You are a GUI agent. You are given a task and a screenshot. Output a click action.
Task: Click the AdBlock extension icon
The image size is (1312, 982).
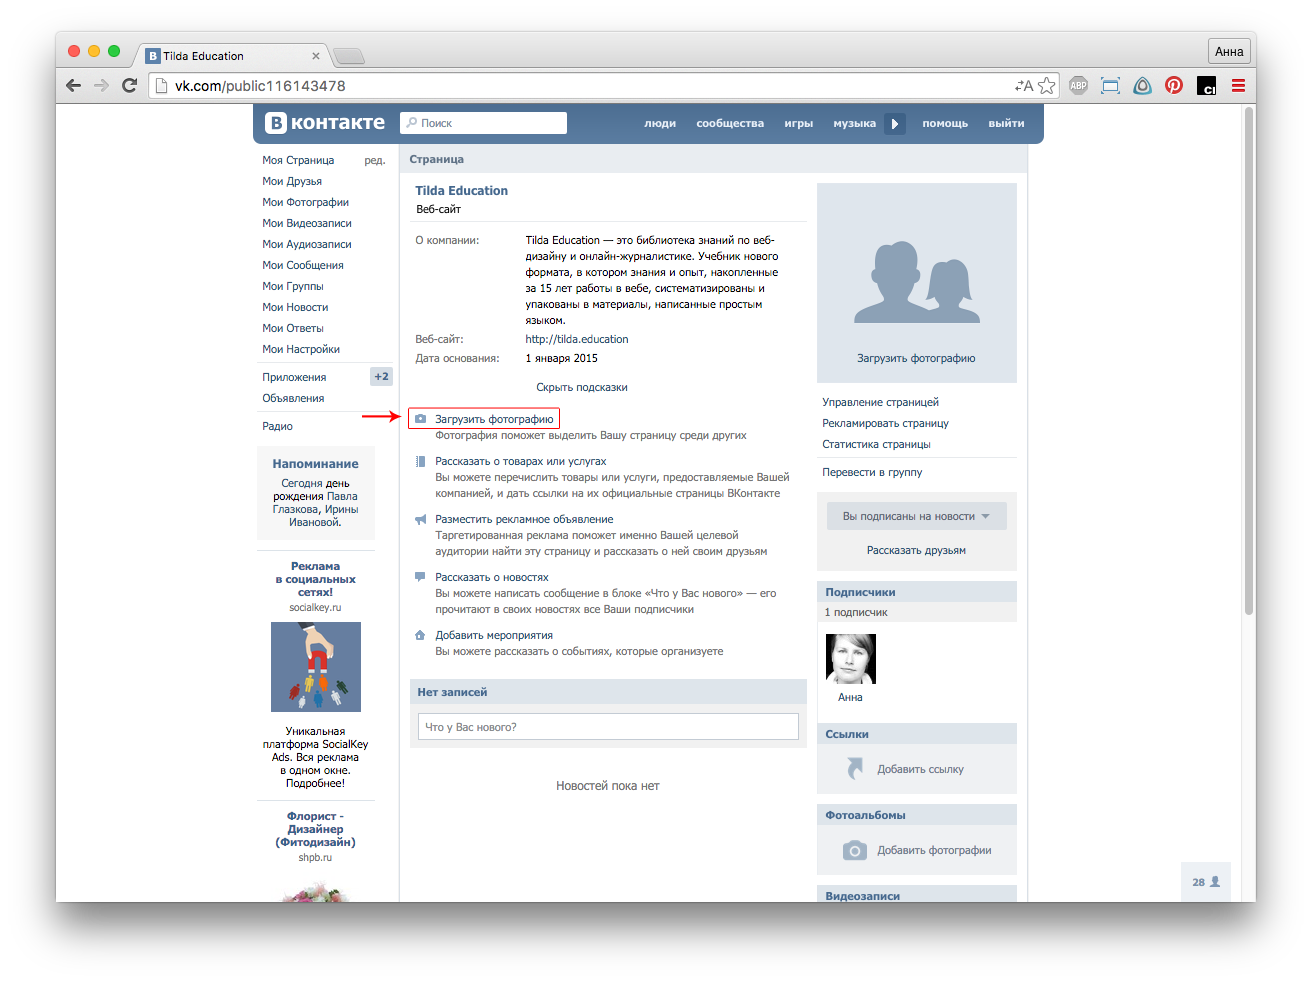(x=1078, y=86)
